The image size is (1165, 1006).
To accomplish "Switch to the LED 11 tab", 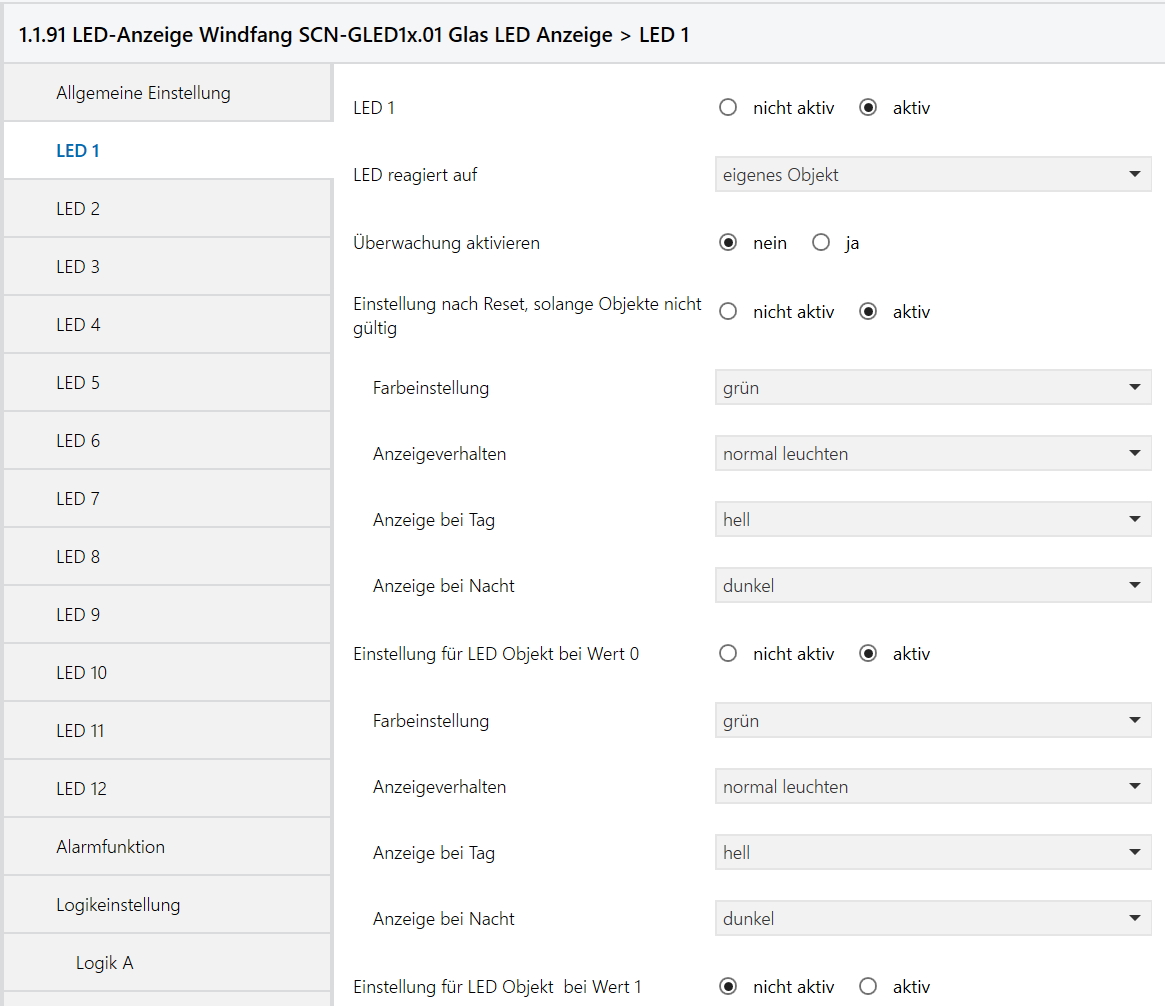I will 167,730.
